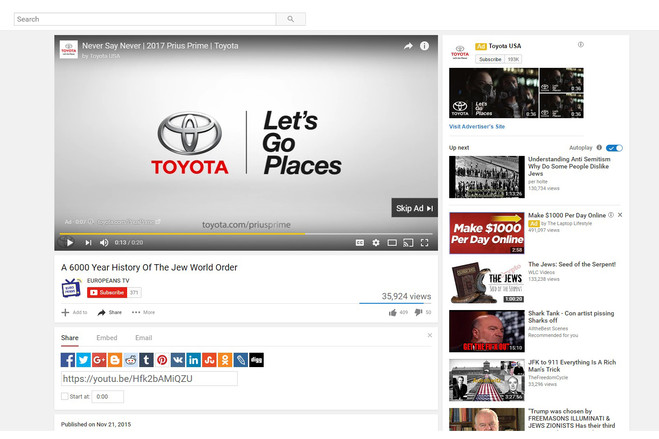The width and height of the screenshot is (659, 439).
Task: Click the thumbs down dislike icon
Action: point(418,312)
